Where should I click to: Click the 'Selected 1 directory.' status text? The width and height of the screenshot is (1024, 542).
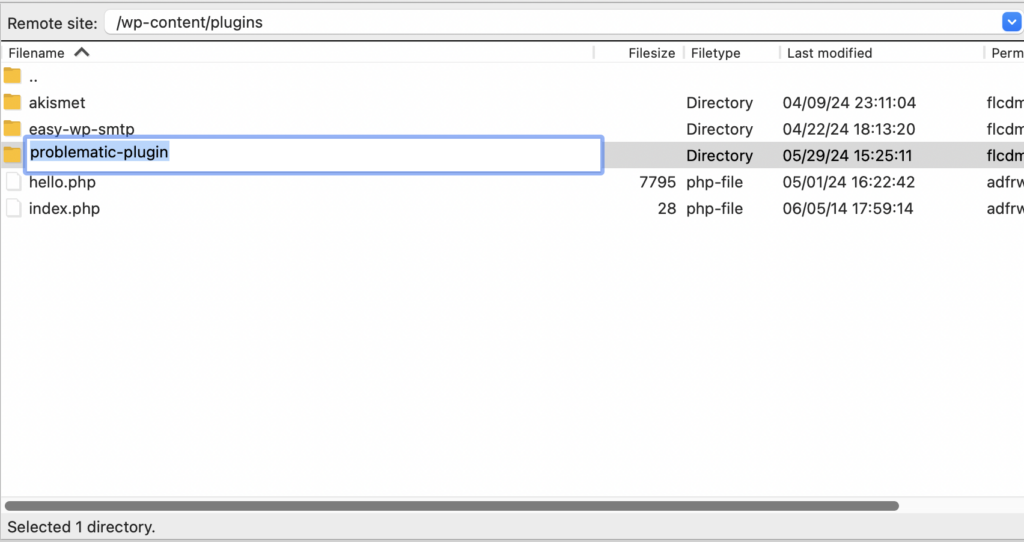(81, 527)
